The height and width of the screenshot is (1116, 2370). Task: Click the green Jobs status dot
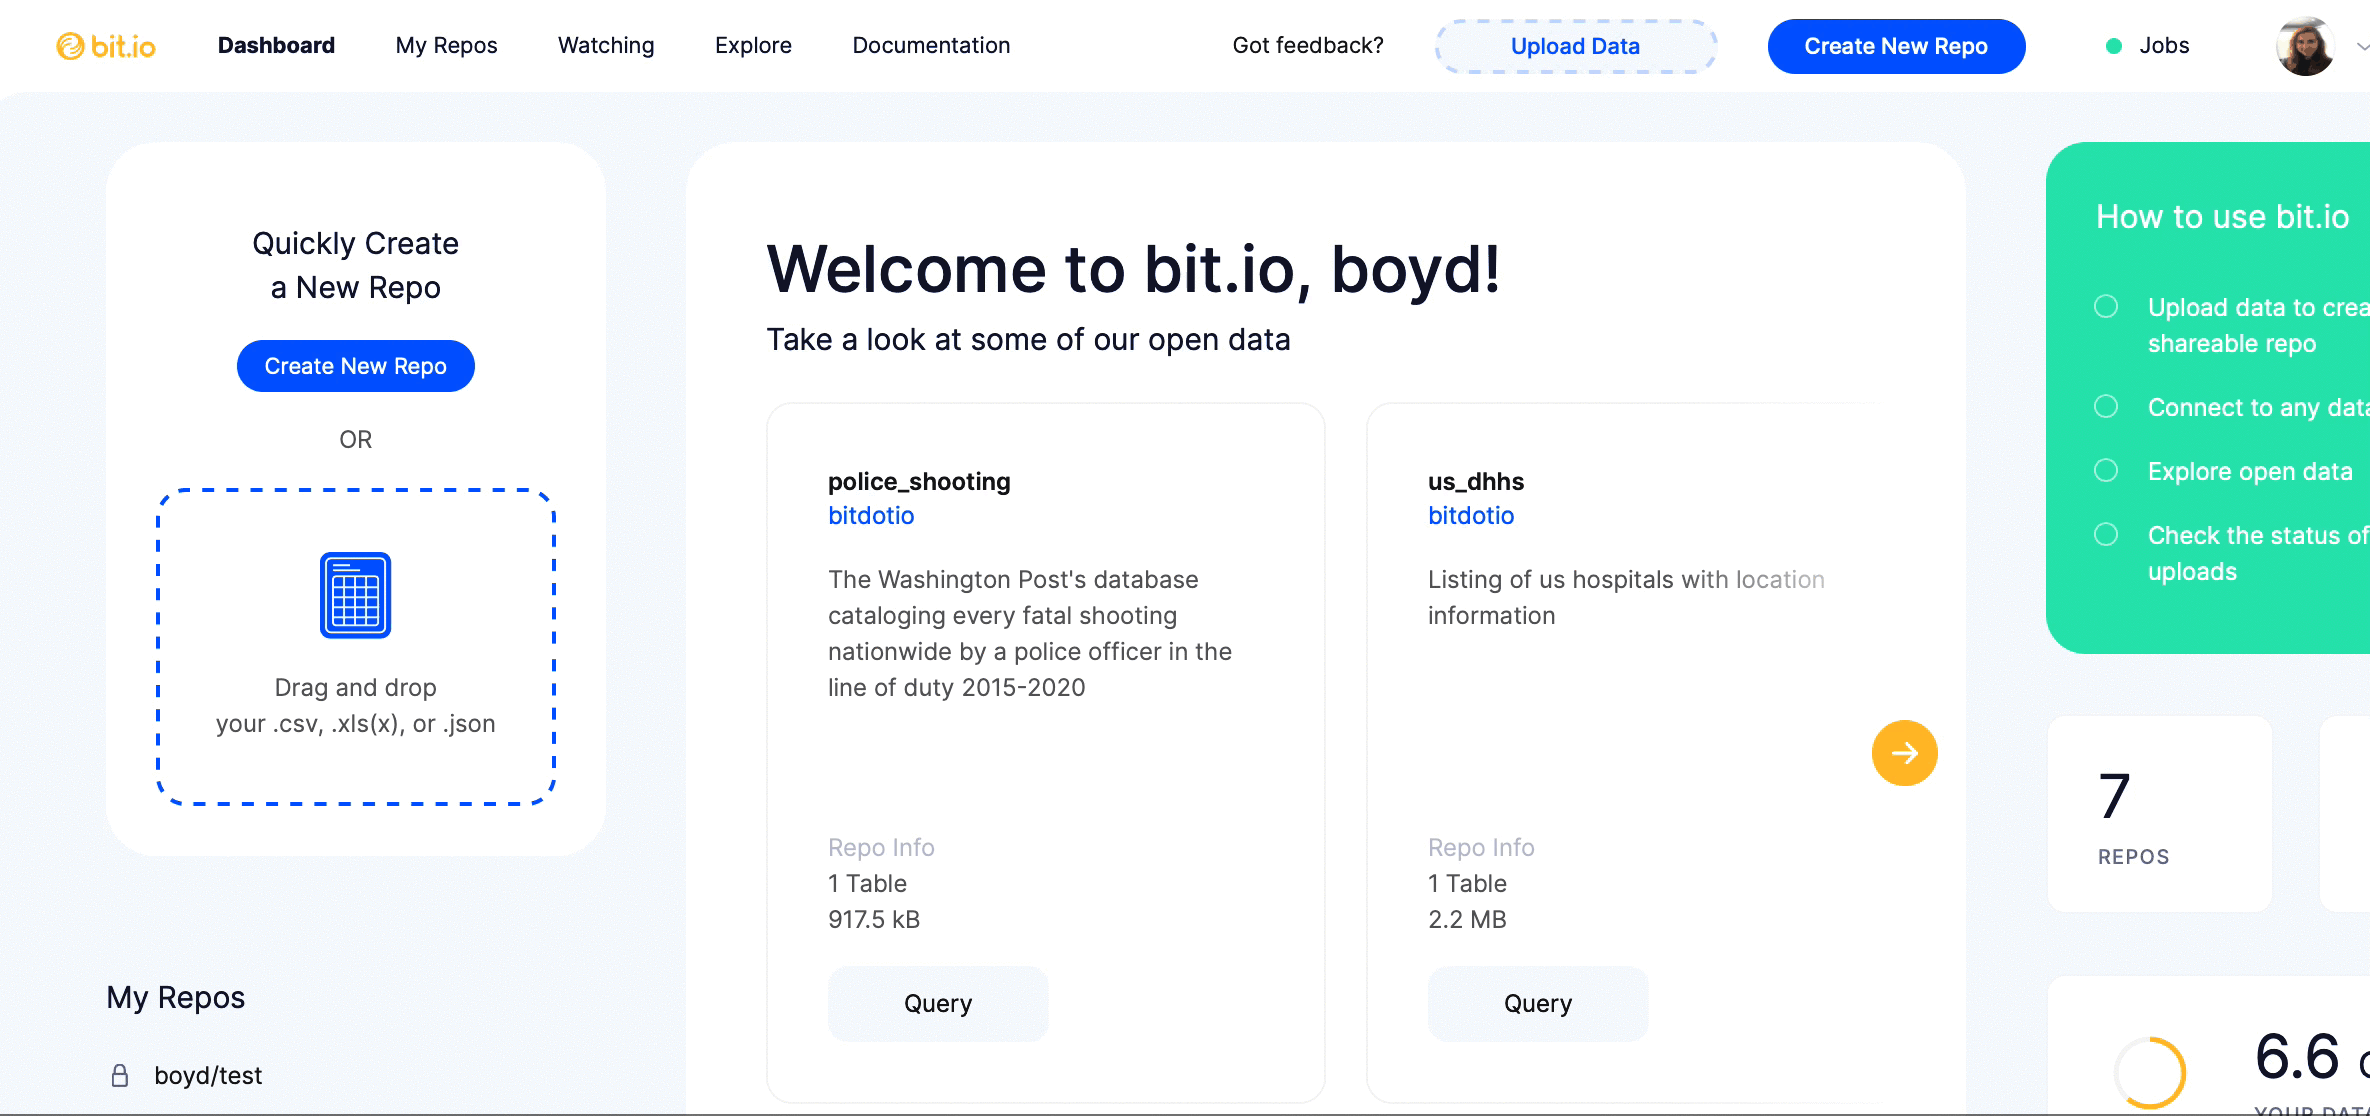[2114, 46]
